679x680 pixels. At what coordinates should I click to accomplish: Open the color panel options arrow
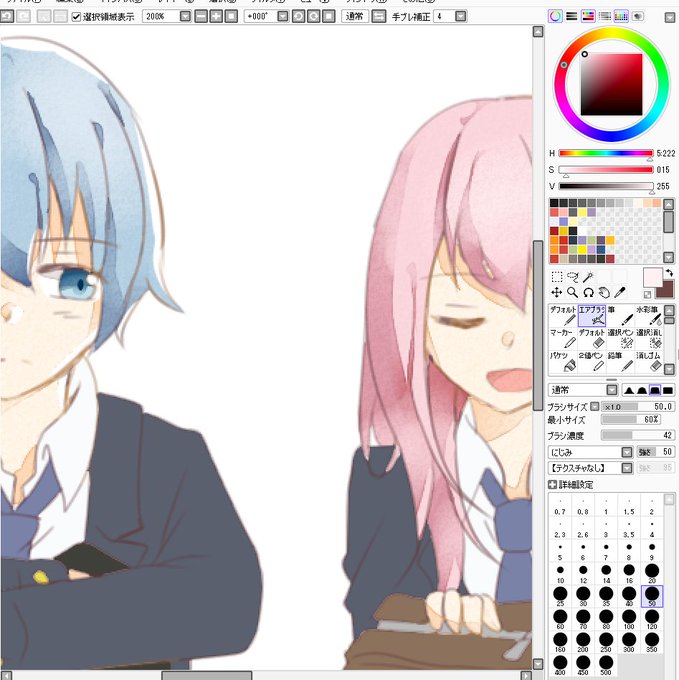coord(669,17)
